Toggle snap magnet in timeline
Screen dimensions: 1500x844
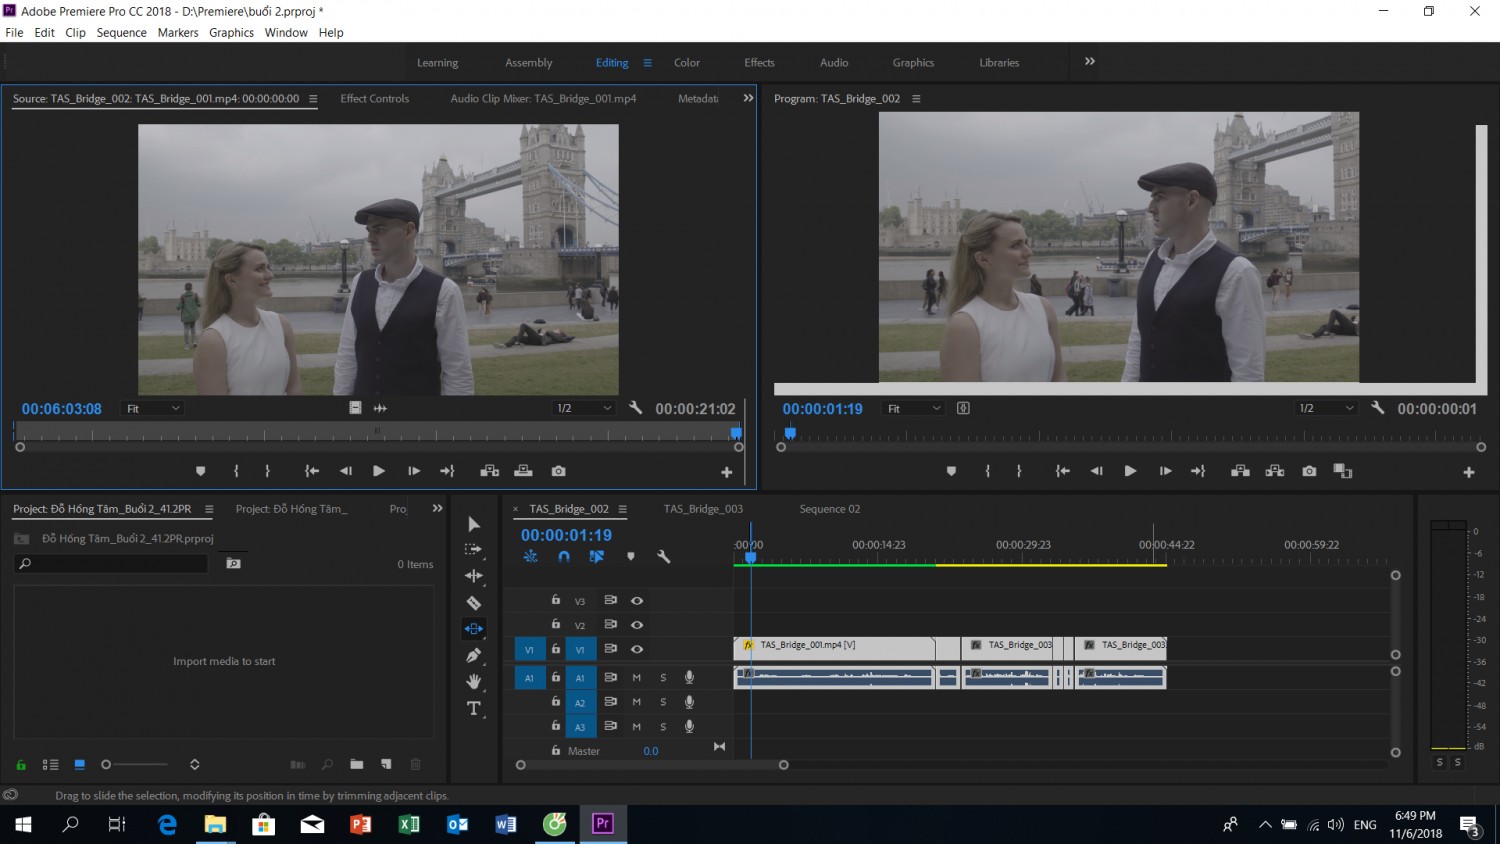pyautogui.click(x=564, y=557)
